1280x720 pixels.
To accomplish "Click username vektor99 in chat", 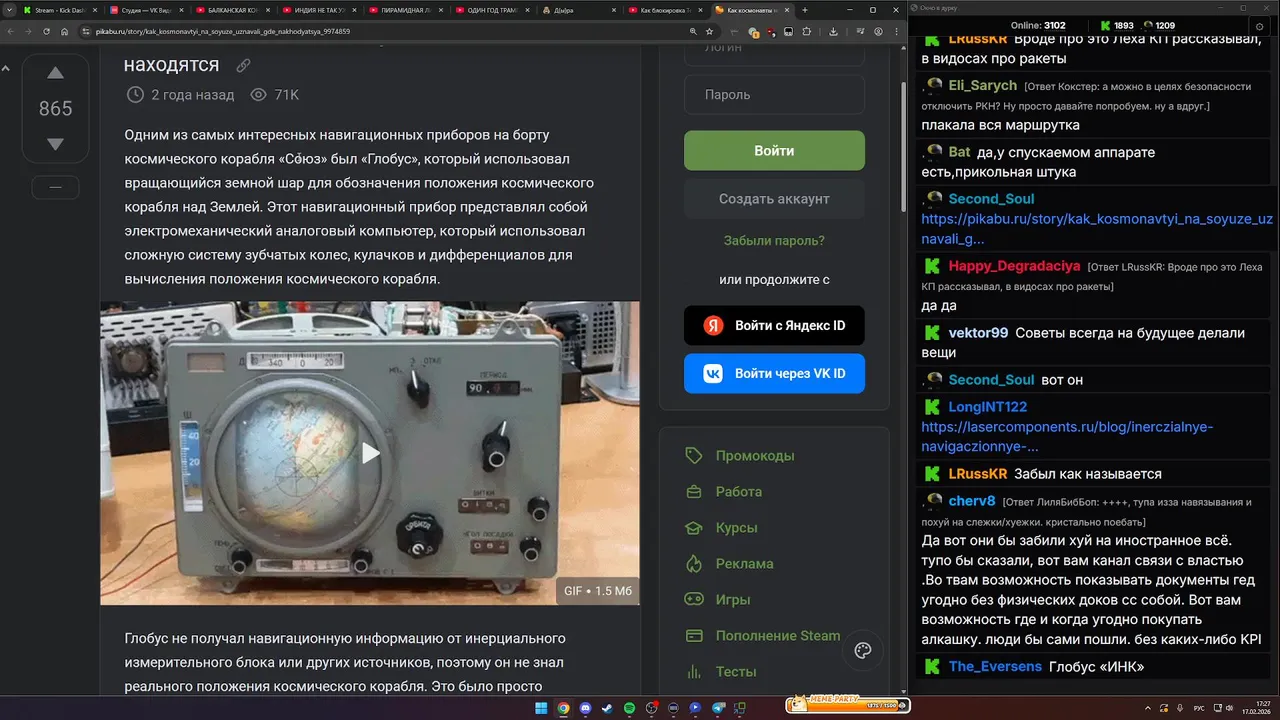I will [978, 333].
